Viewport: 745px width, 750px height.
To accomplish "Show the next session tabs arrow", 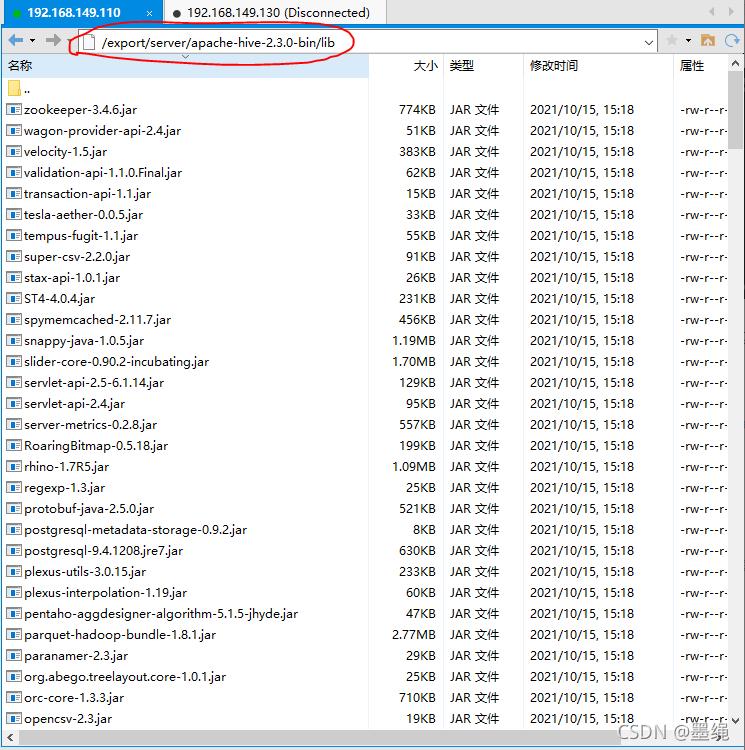I will click(x=731, y=11).
